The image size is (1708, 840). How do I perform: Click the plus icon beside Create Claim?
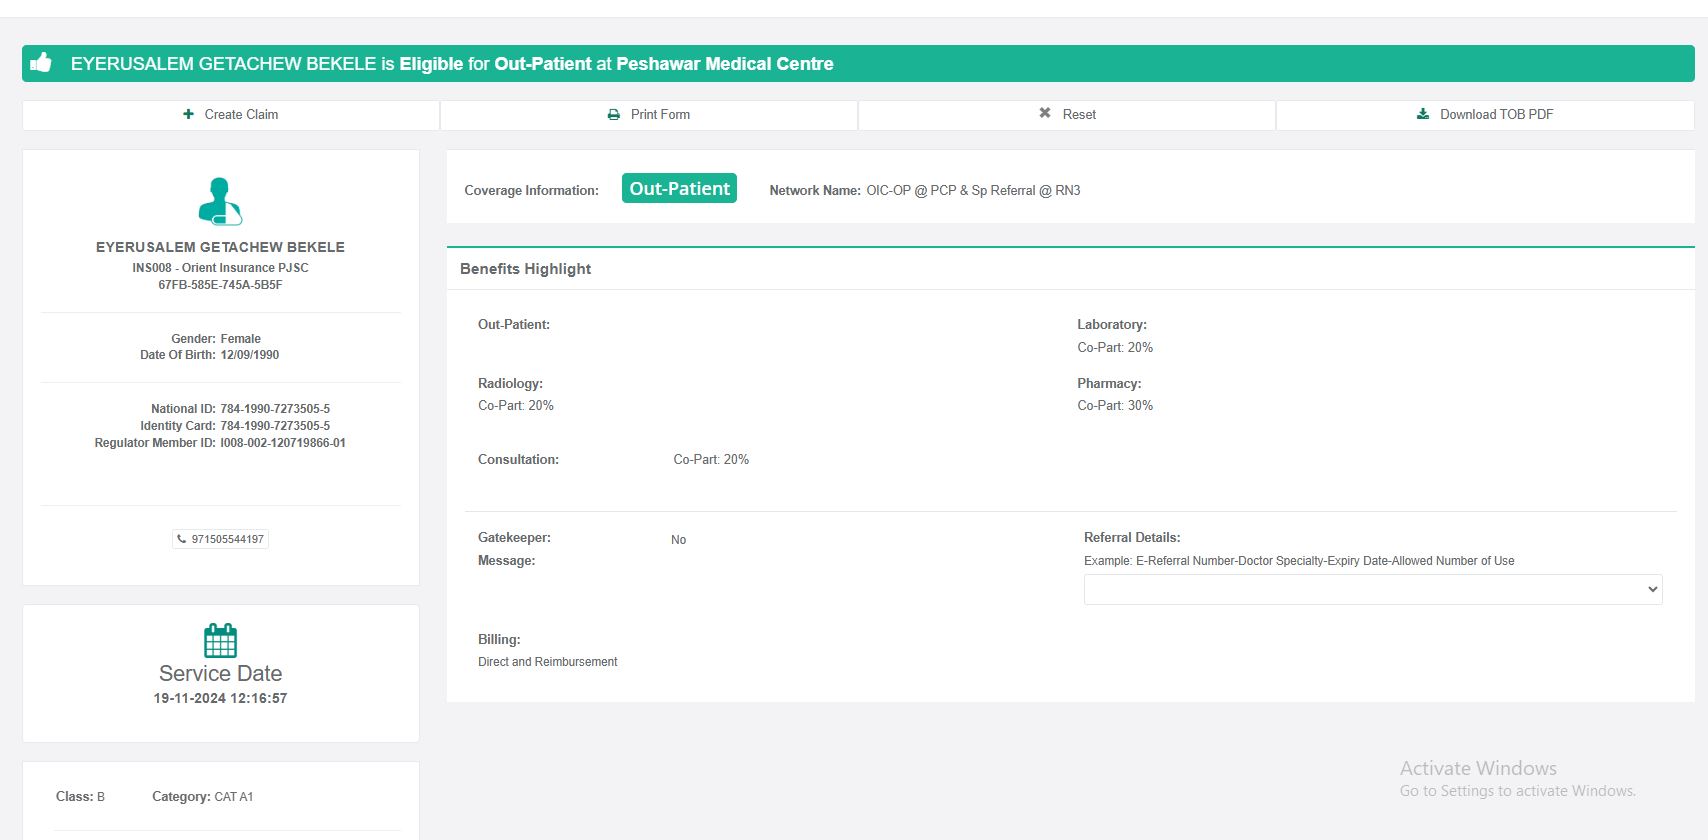click(x=188, y=114)
